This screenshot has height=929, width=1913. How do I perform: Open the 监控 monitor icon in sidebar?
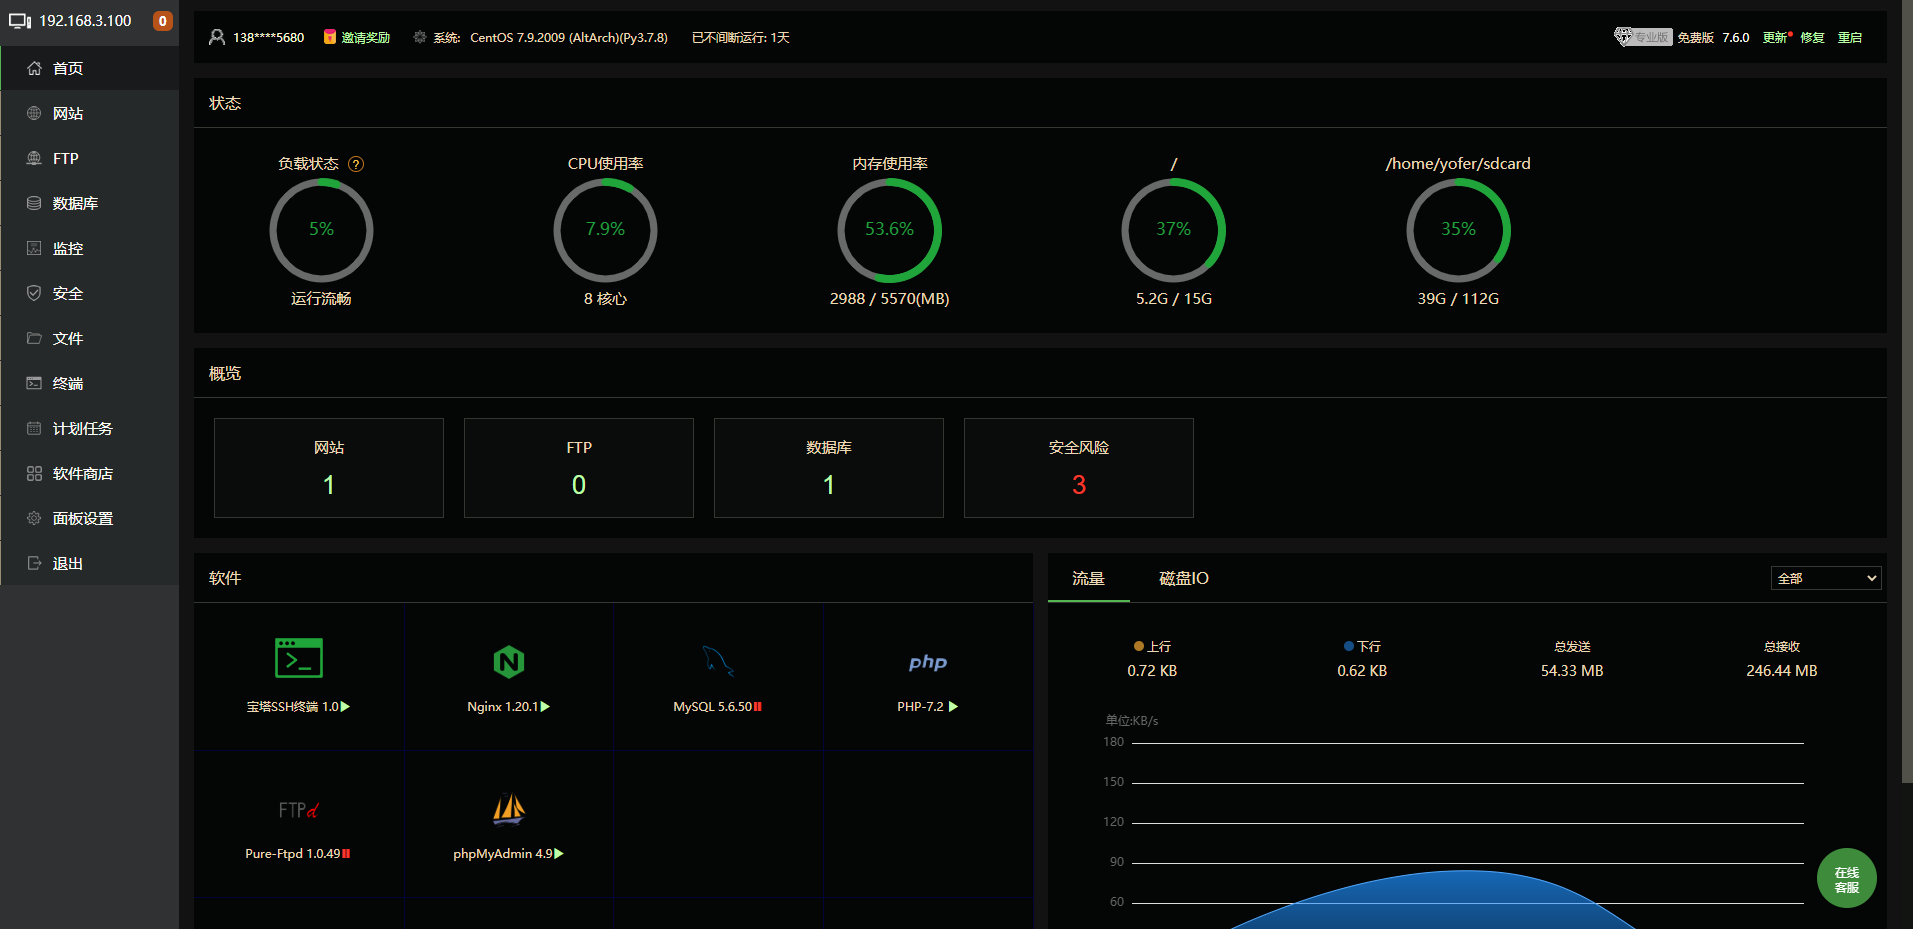pos(34,248)
